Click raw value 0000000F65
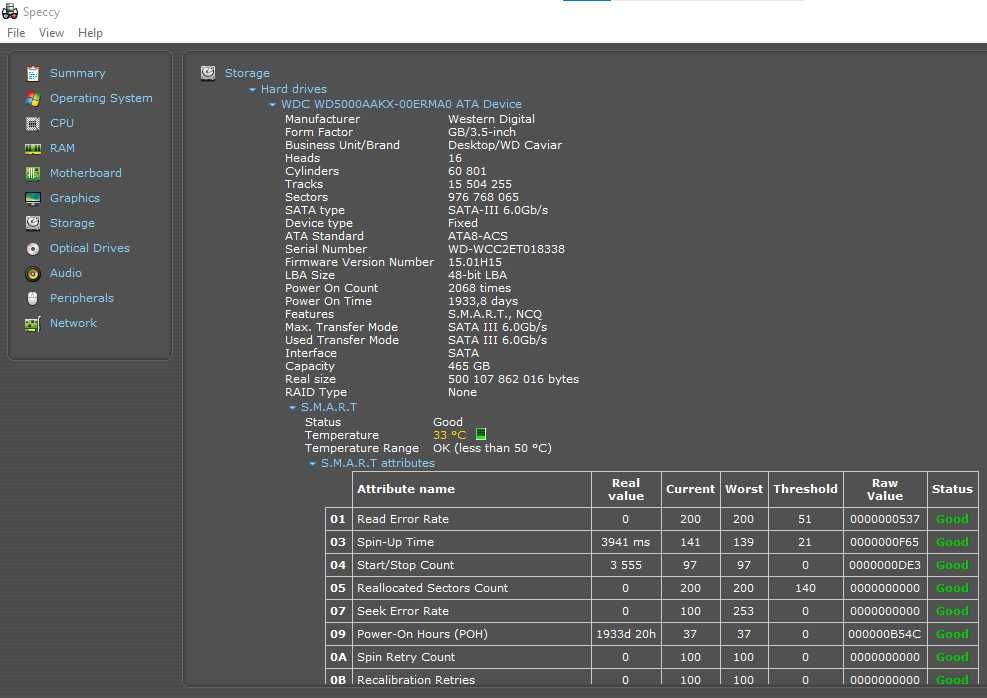 pos(884,542)
